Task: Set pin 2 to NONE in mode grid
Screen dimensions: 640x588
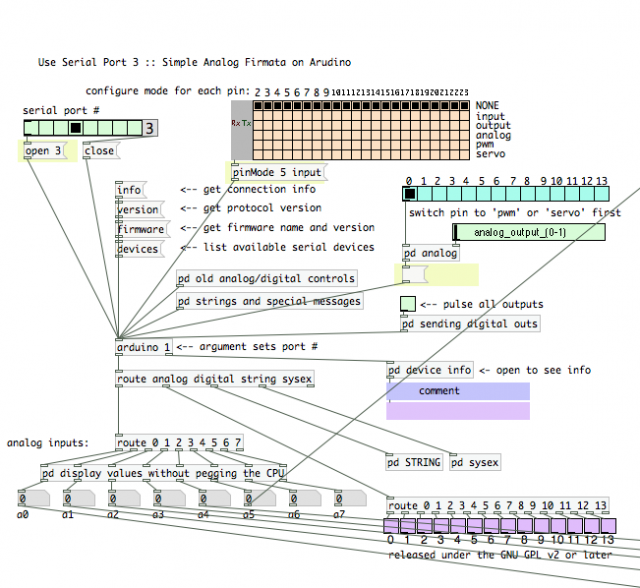Action: 258,106
